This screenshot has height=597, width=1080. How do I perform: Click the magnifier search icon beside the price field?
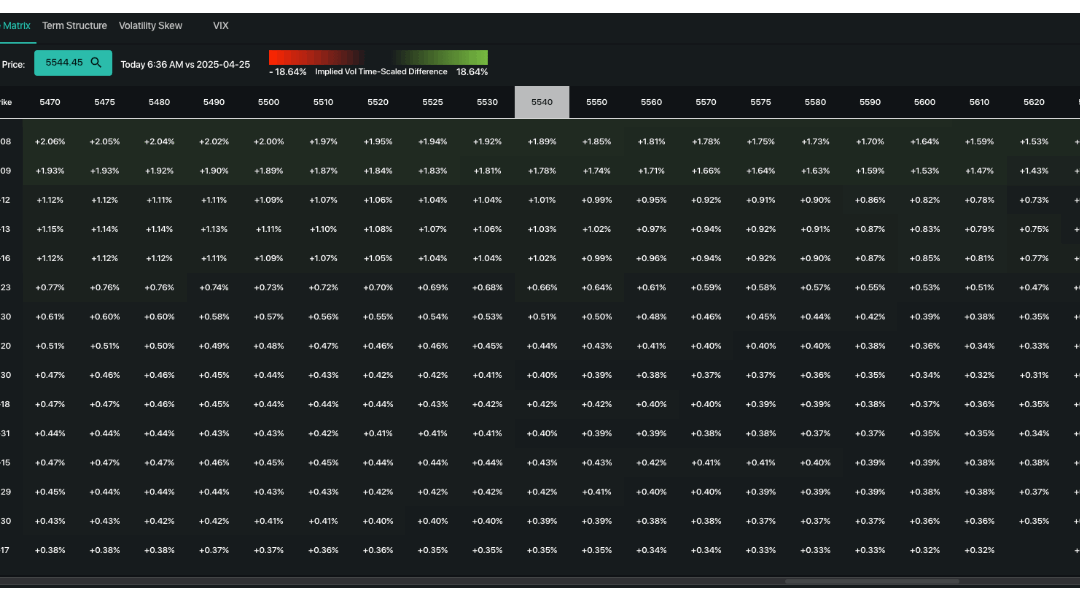[x=96, y=62]
